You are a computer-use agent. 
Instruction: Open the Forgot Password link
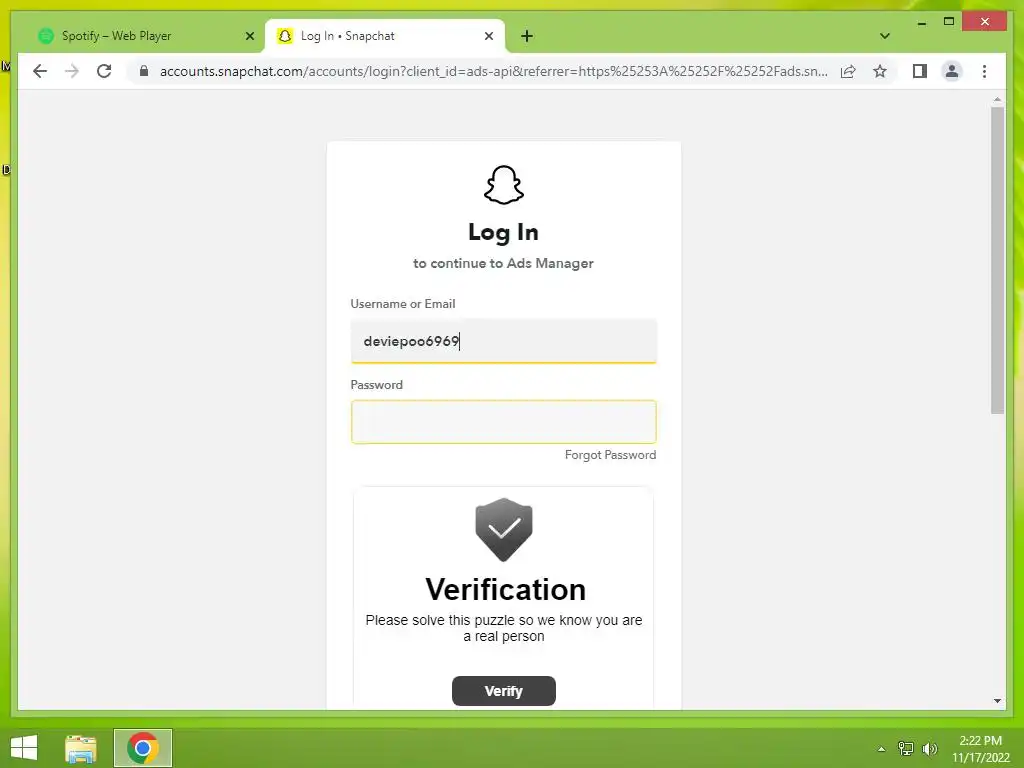click(610, 455)
